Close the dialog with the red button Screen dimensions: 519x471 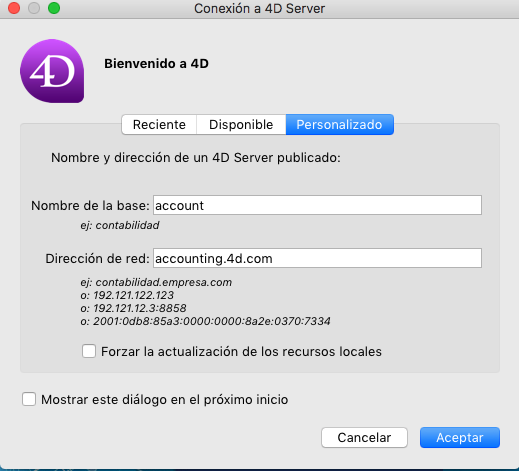[x=14, y=8]
